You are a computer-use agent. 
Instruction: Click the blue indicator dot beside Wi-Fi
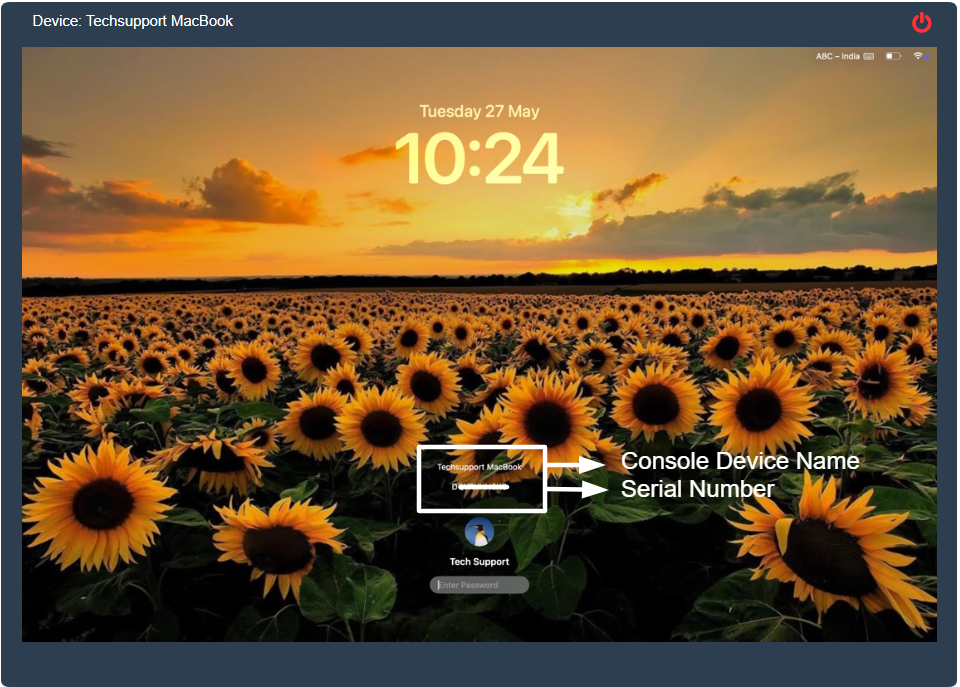coord(927,57)
